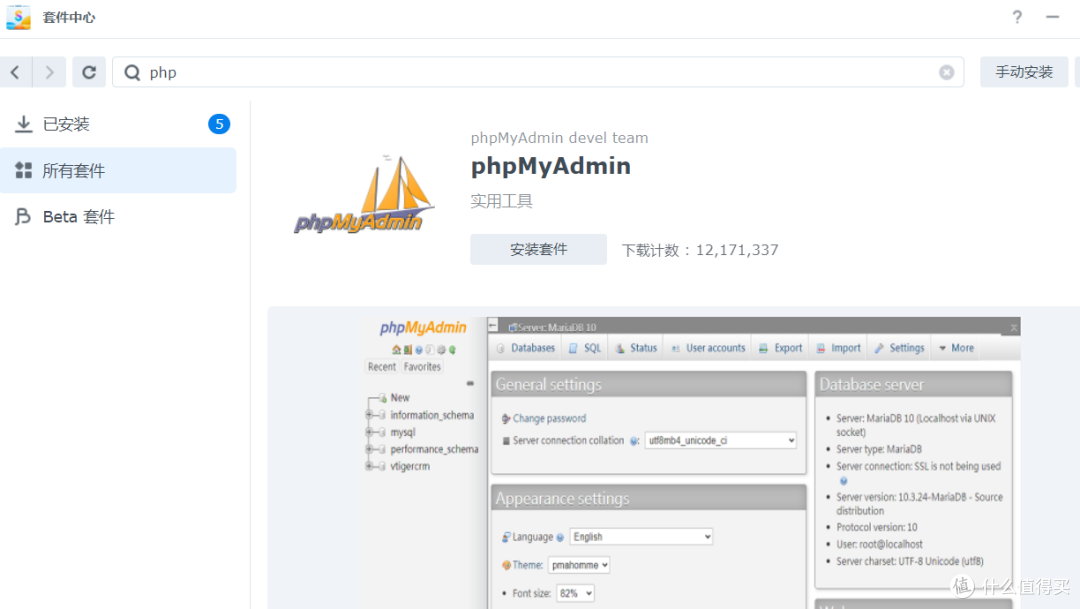The image size is (1080, 609).
Task: Open Package Center help
Action: [1016, 17]
